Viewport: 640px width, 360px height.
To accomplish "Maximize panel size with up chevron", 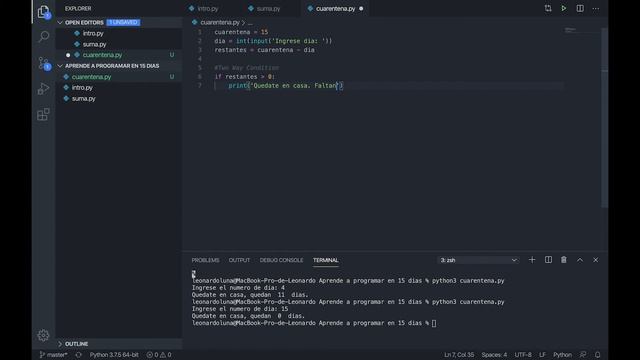I will pyautogui.click(x=580, y=260).
